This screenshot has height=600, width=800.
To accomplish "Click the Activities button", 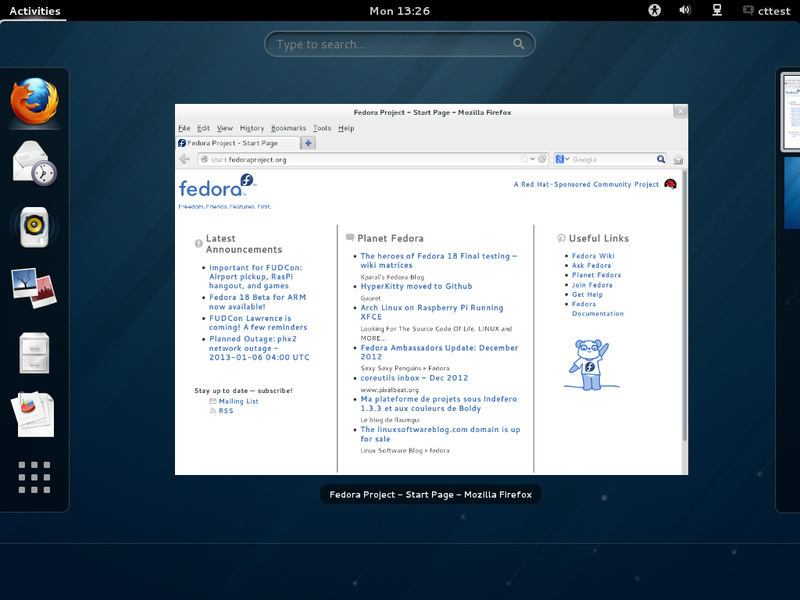I will pos(34,11).
